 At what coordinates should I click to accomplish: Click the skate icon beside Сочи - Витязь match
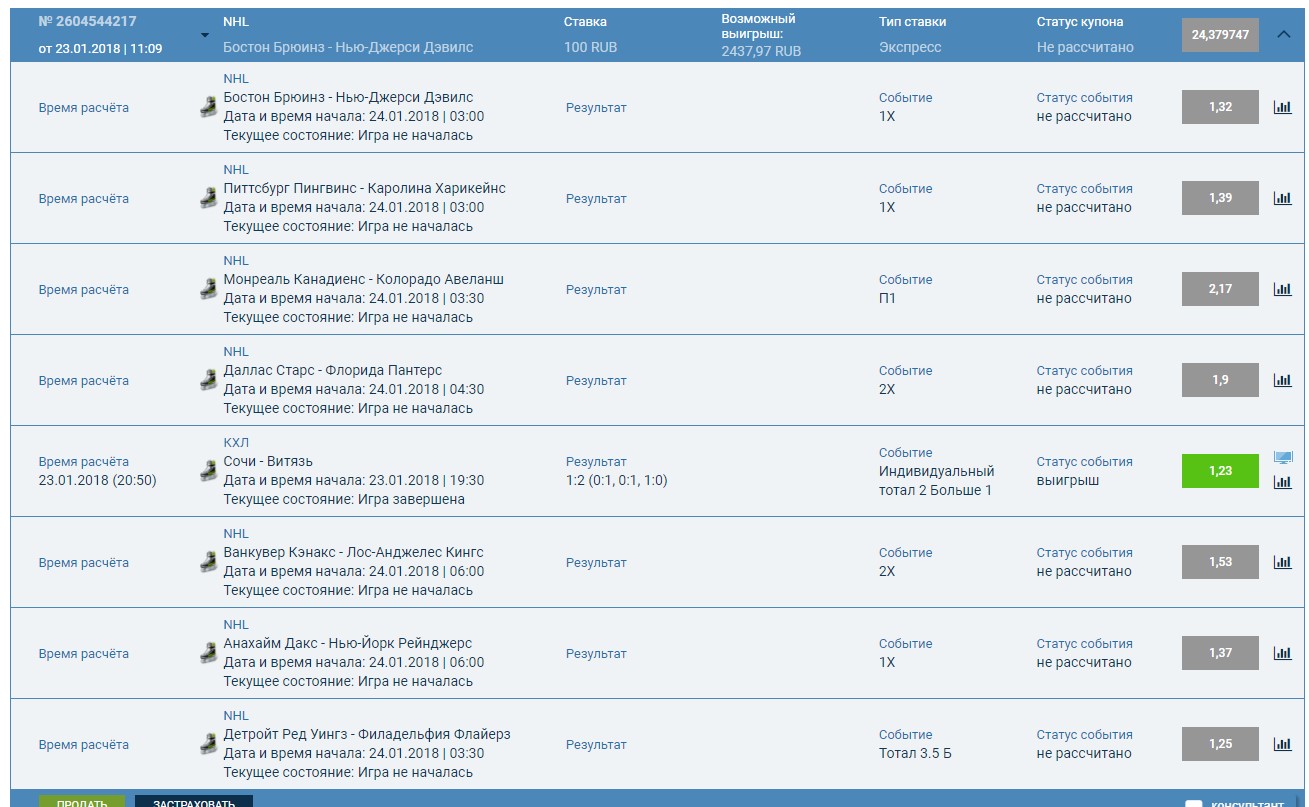208,471
